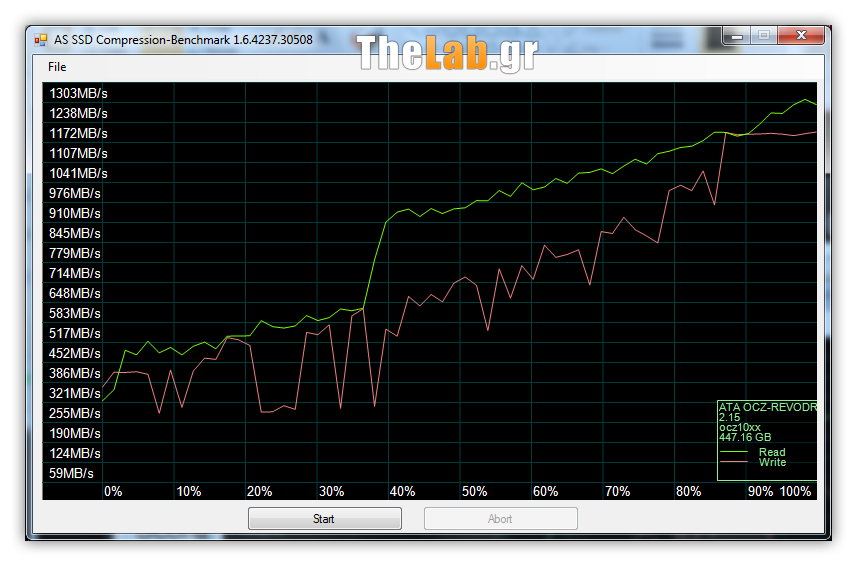The image size is (857, 566).
Task: Click the 100% compression axis label
Action: 795,491
